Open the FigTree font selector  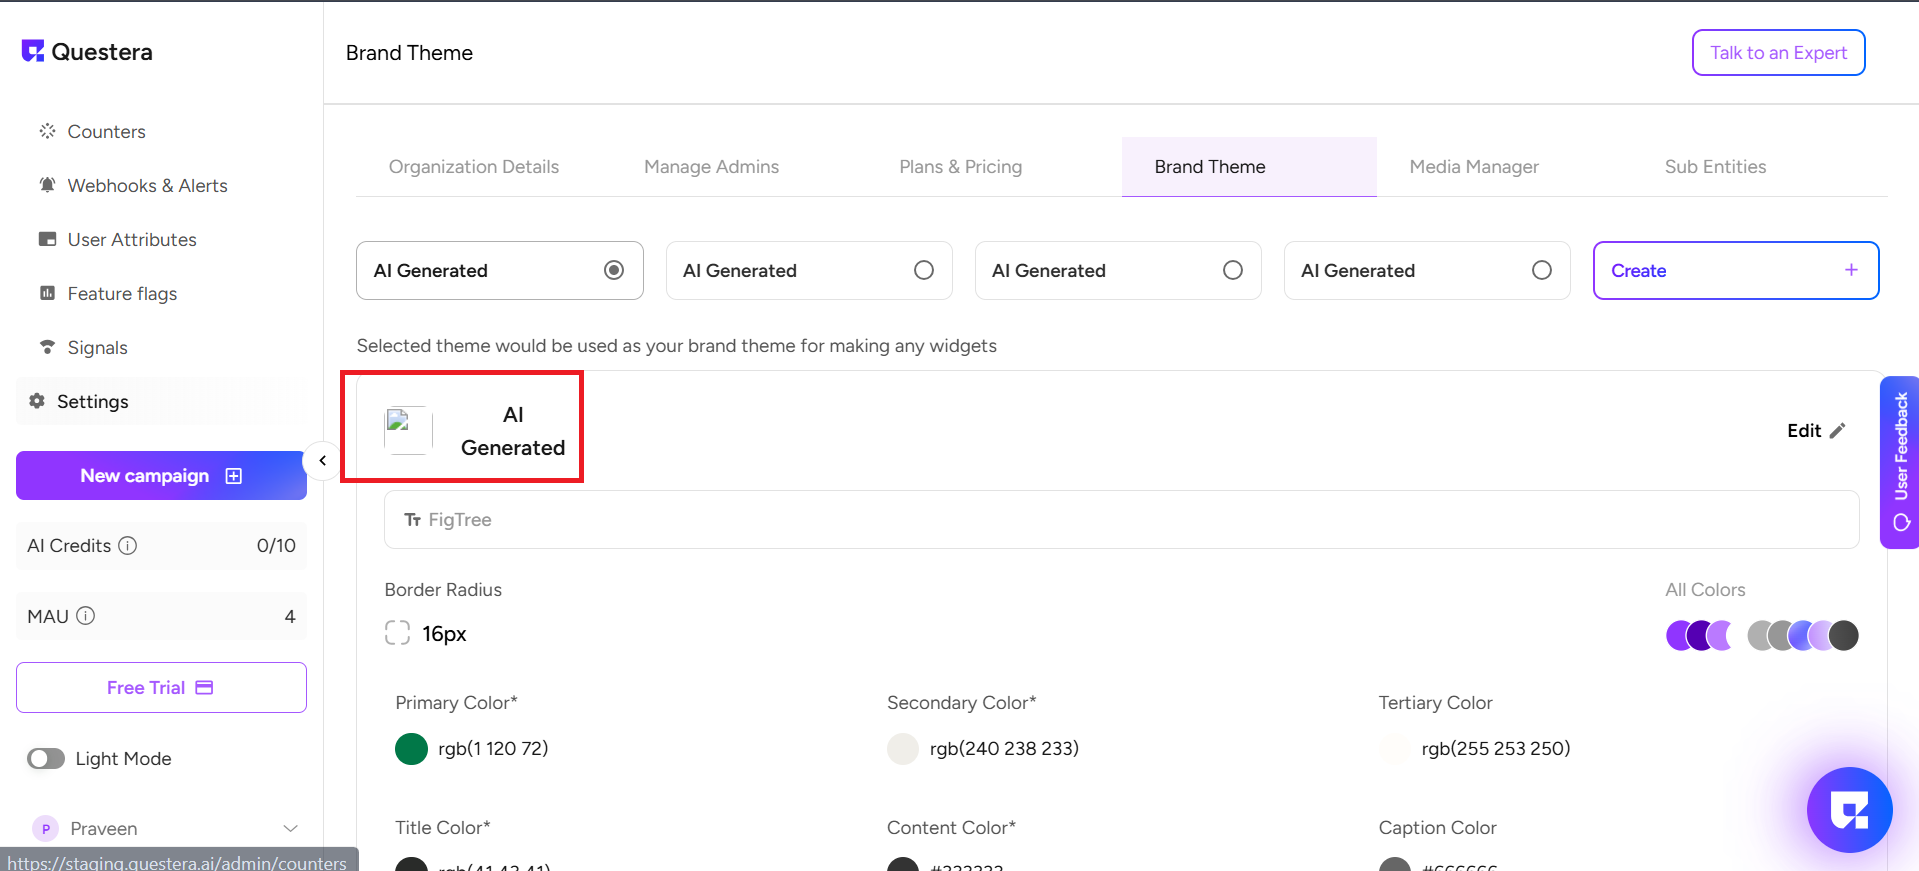click(1120, 520)
